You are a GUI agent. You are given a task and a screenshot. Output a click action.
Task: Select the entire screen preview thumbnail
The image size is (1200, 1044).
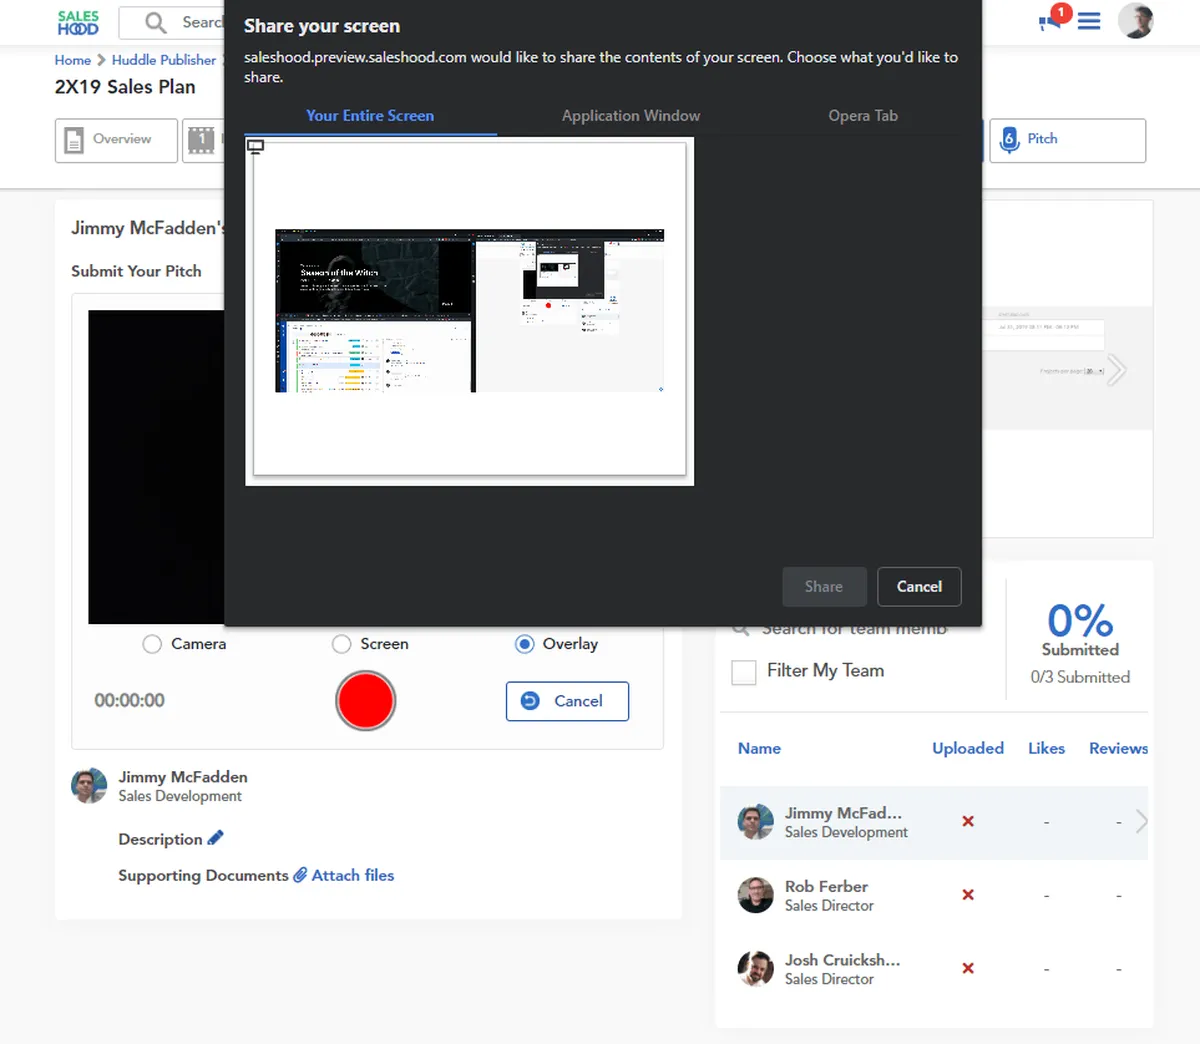point(469,311)
